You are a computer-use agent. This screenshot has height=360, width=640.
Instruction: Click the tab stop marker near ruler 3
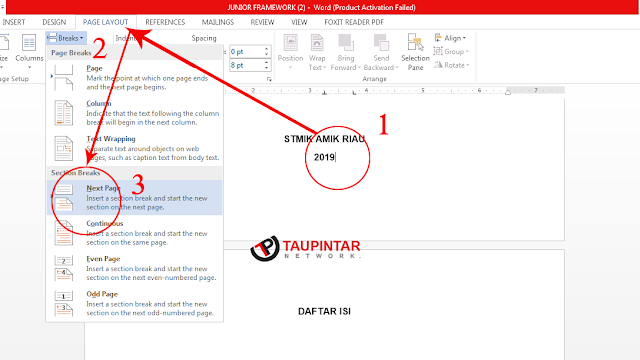(324, 93)
